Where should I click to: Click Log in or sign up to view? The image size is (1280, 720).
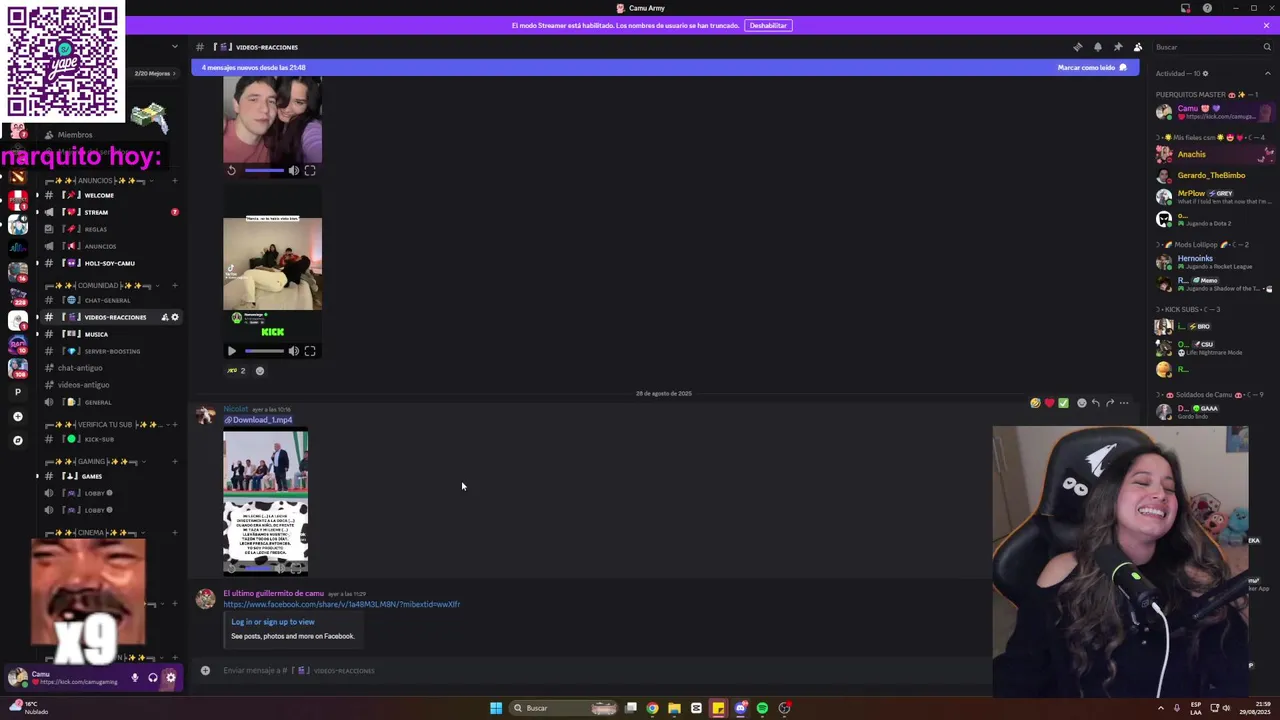point(273,622)
